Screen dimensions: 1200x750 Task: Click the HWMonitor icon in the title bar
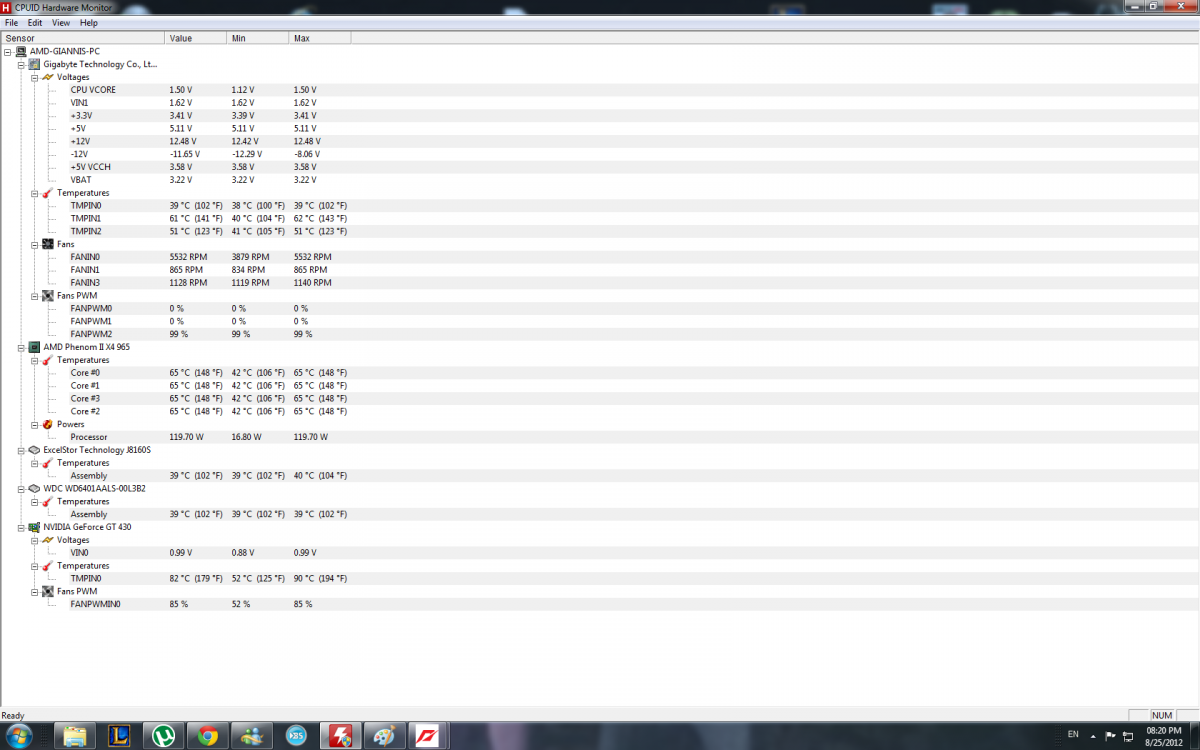[x=7, y=7]
